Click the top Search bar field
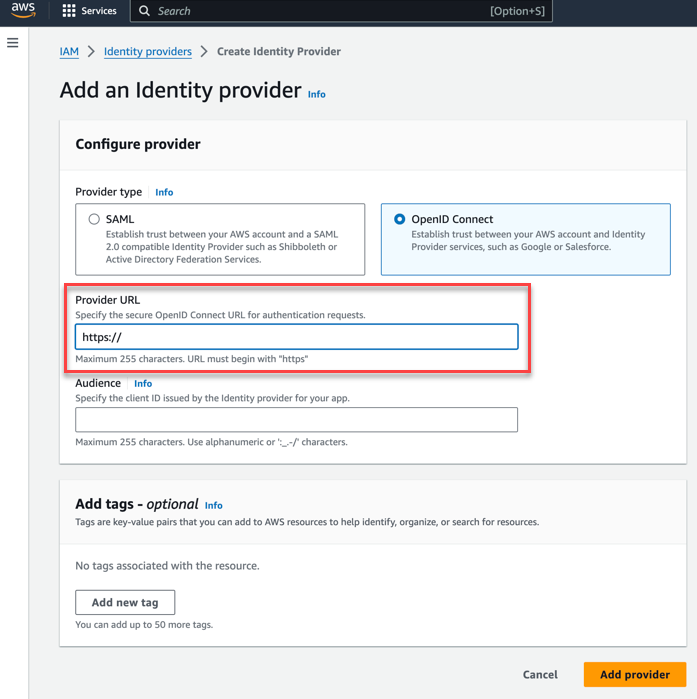 (x=341, y=11)
